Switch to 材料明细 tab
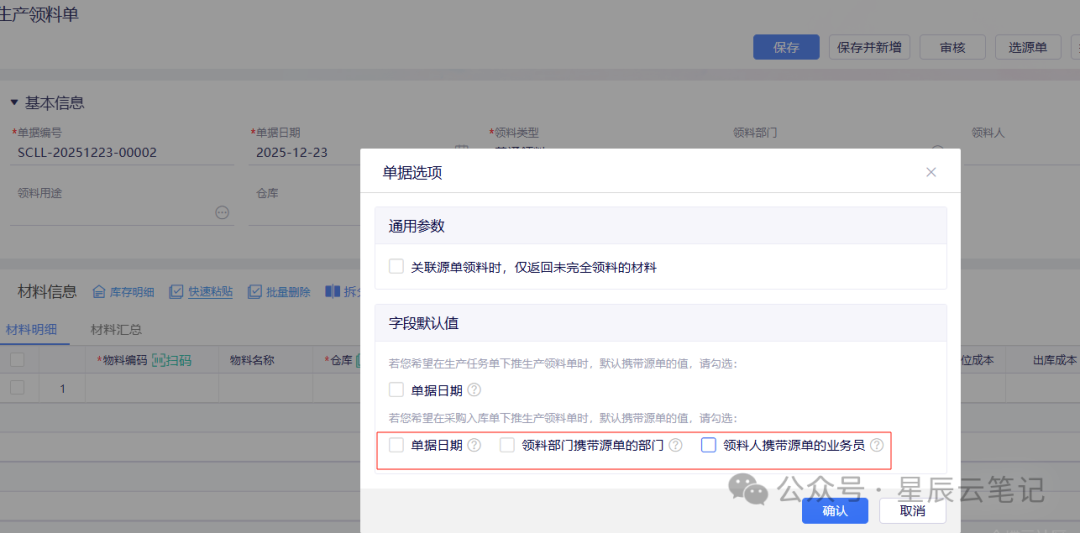Image resolution: width=1080 pixels, height=533 pixels. (32, 329)
